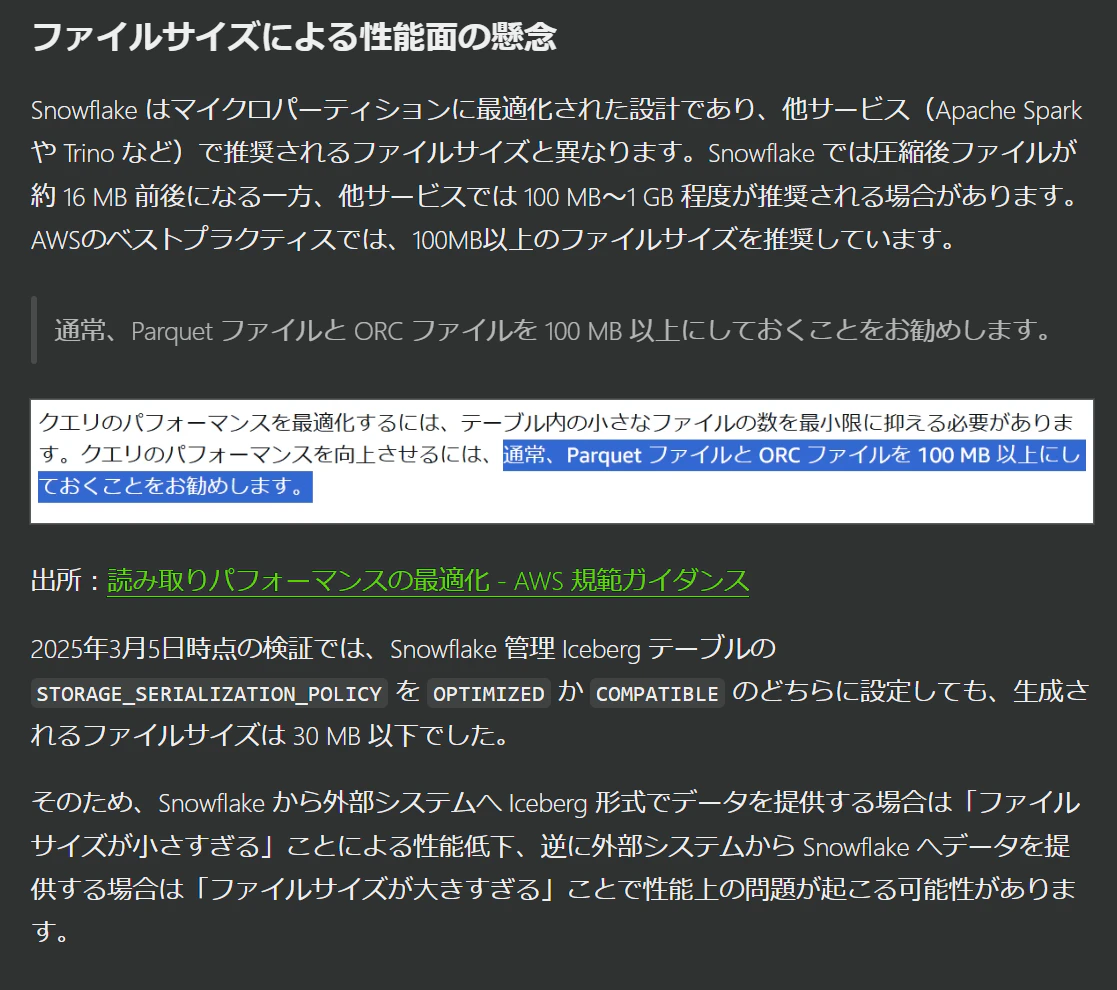The image size is (1117, 990).
Task: Click the 出所： label
Action: [x=67, y=580]
